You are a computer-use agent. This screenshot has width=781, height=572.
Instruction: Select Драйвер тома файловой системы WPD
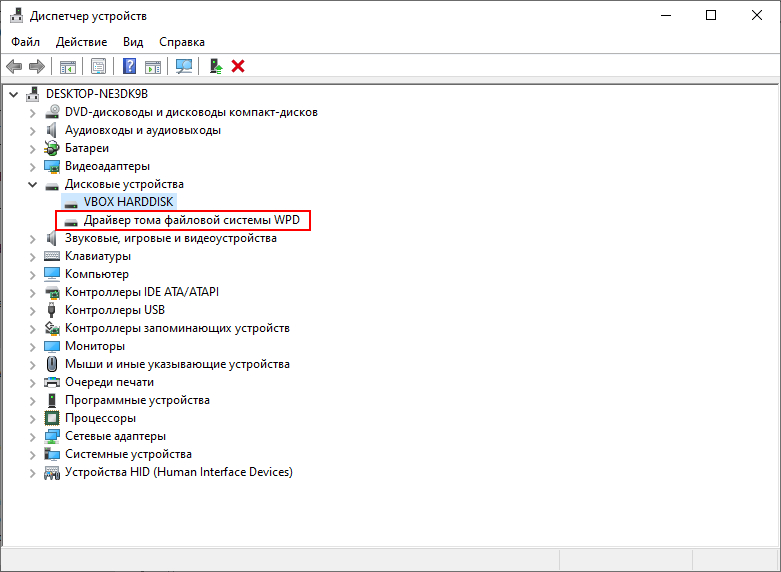pos(192,220)
